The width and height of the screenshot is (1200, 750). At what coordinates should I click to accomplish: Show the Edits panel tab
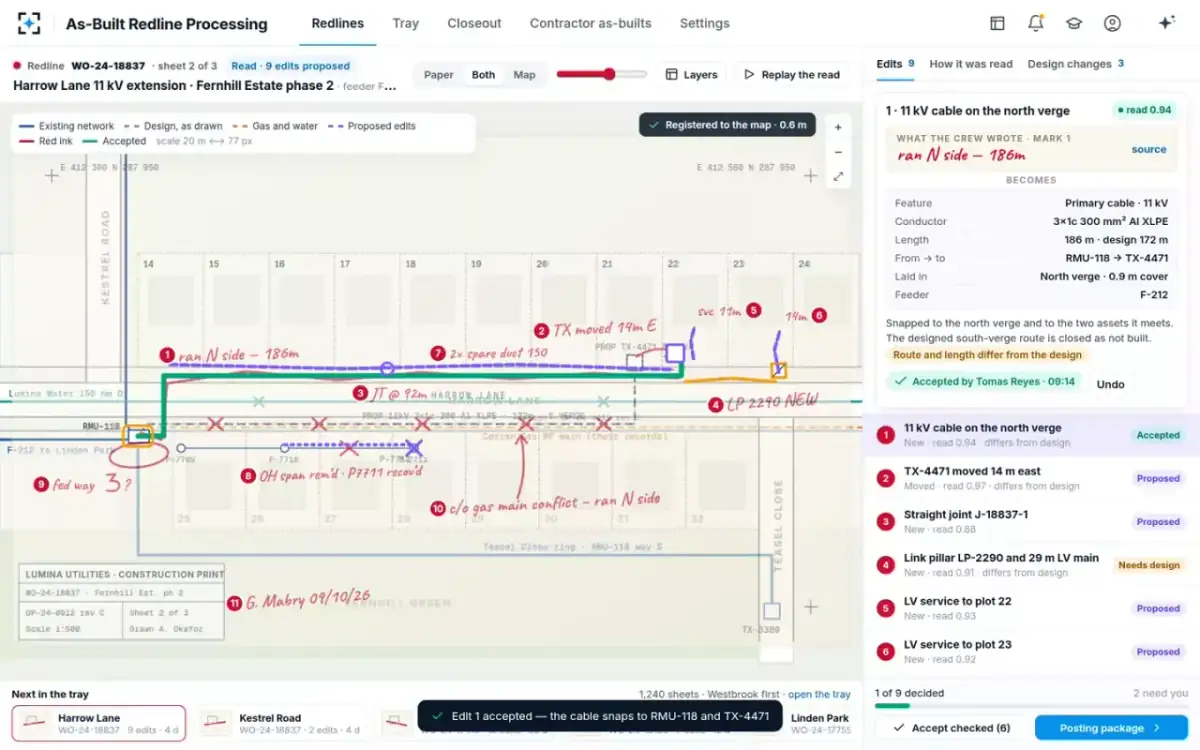coord(896,64)
